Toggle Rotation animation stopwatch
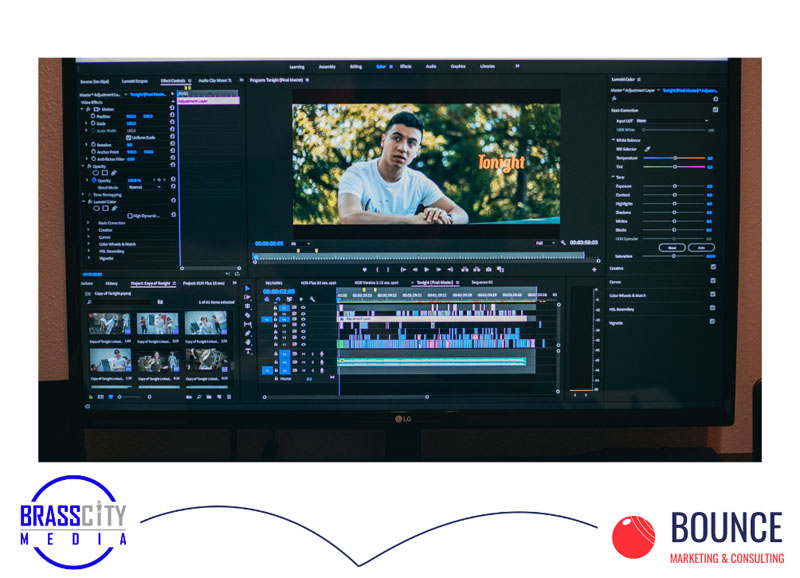This screenshot has height=578, width=800. pyautogui.click(x=93, y=144)
